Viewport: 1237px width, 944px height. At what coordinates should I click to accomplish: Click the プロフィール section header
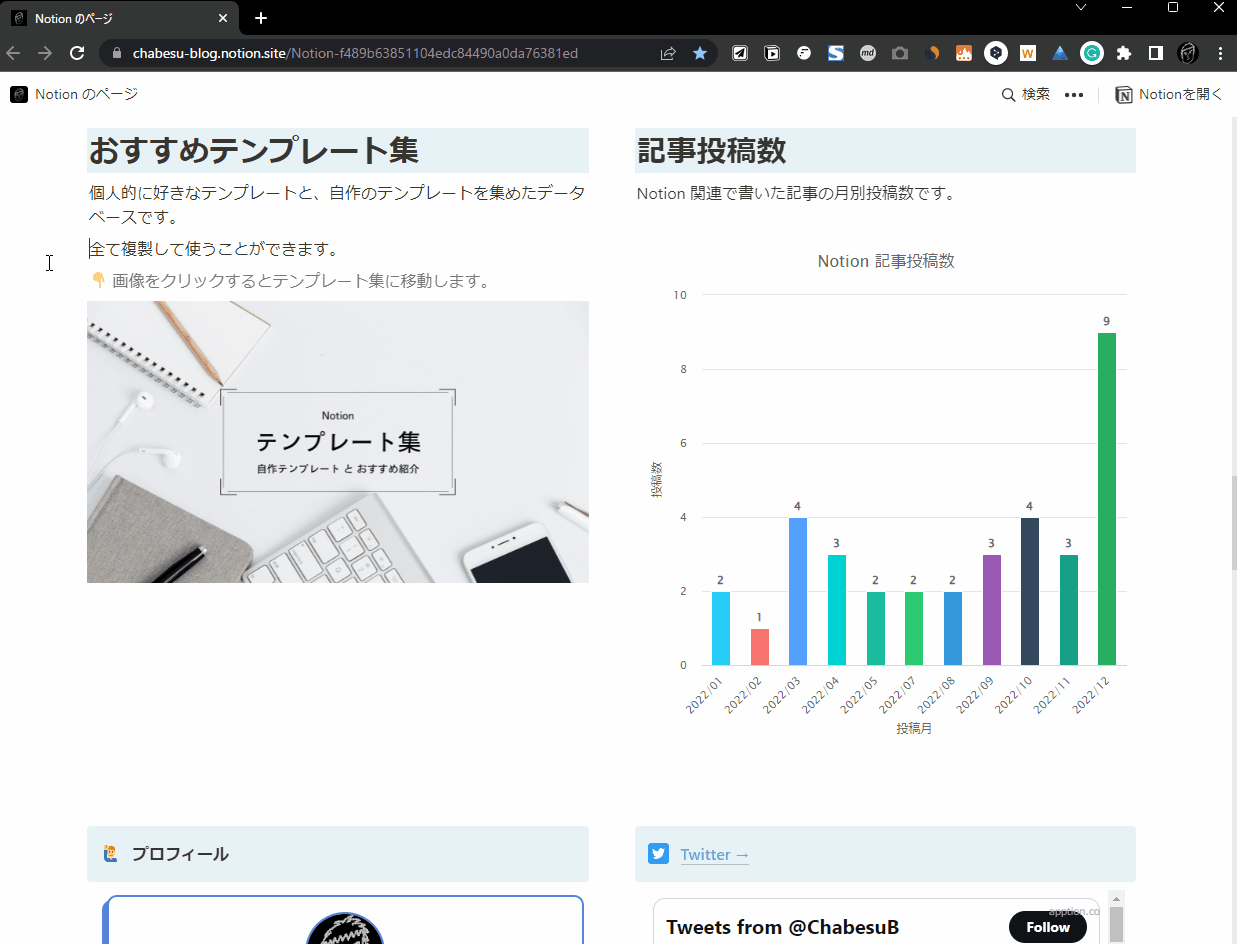tap(338, 854)
